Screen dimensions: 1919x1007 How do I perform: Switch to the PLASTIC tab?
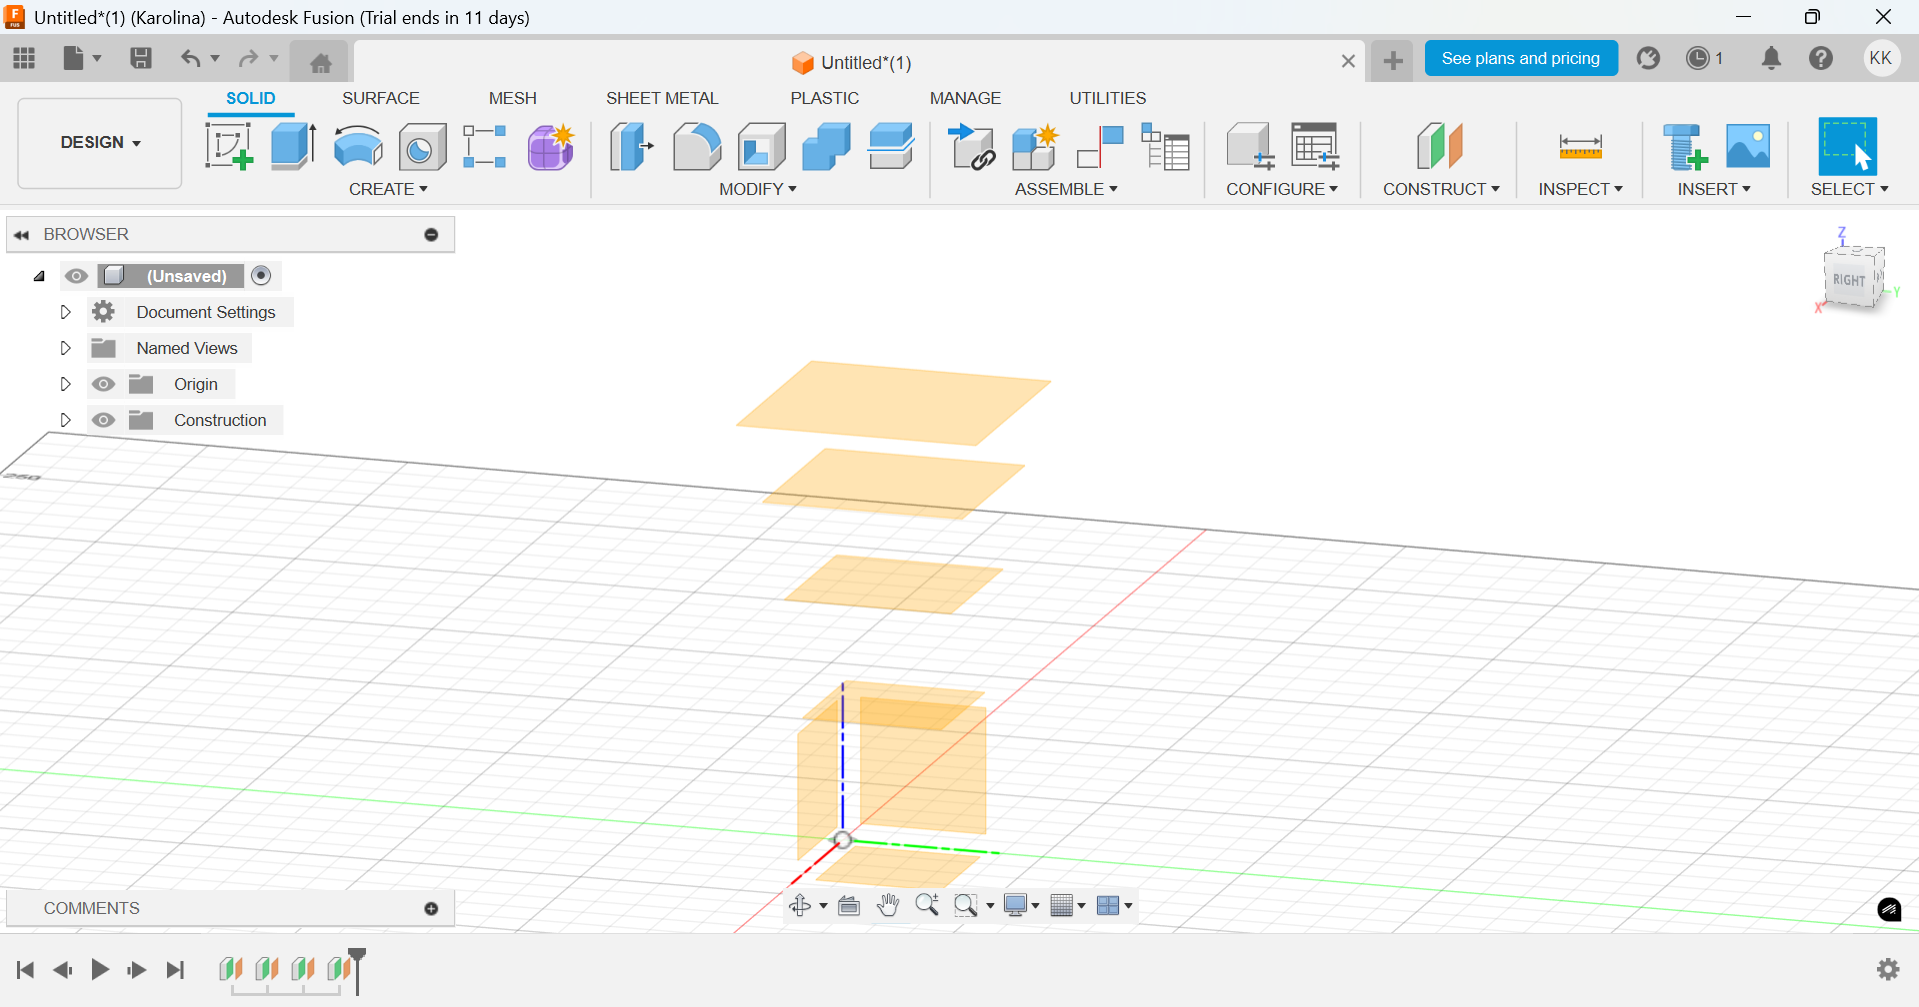(824, 98)
